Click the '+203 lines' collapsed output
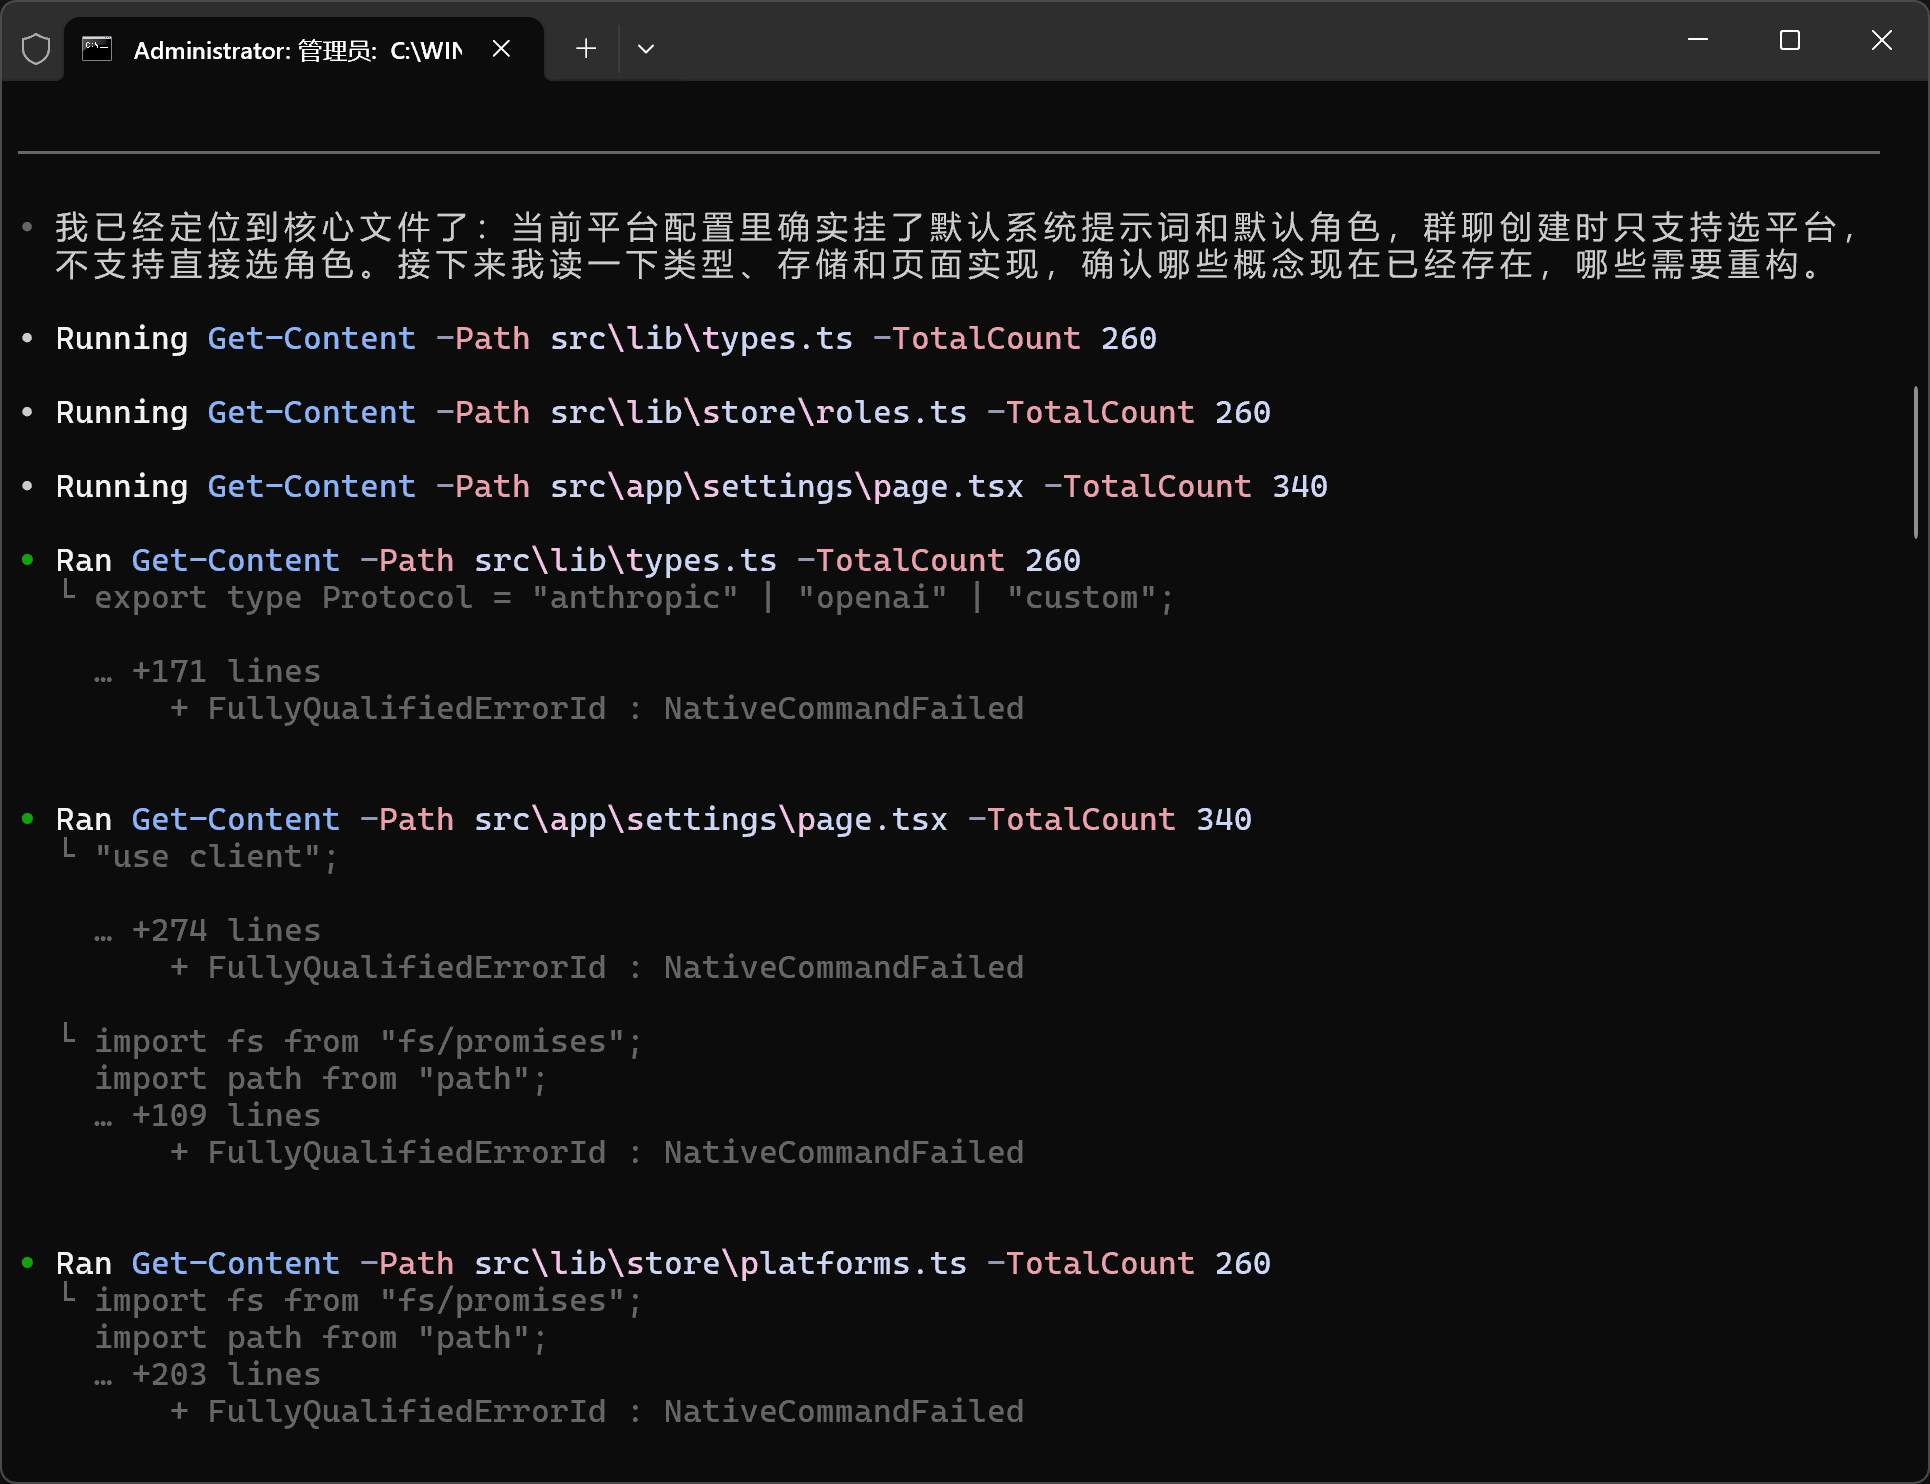 pos(225,1375)
